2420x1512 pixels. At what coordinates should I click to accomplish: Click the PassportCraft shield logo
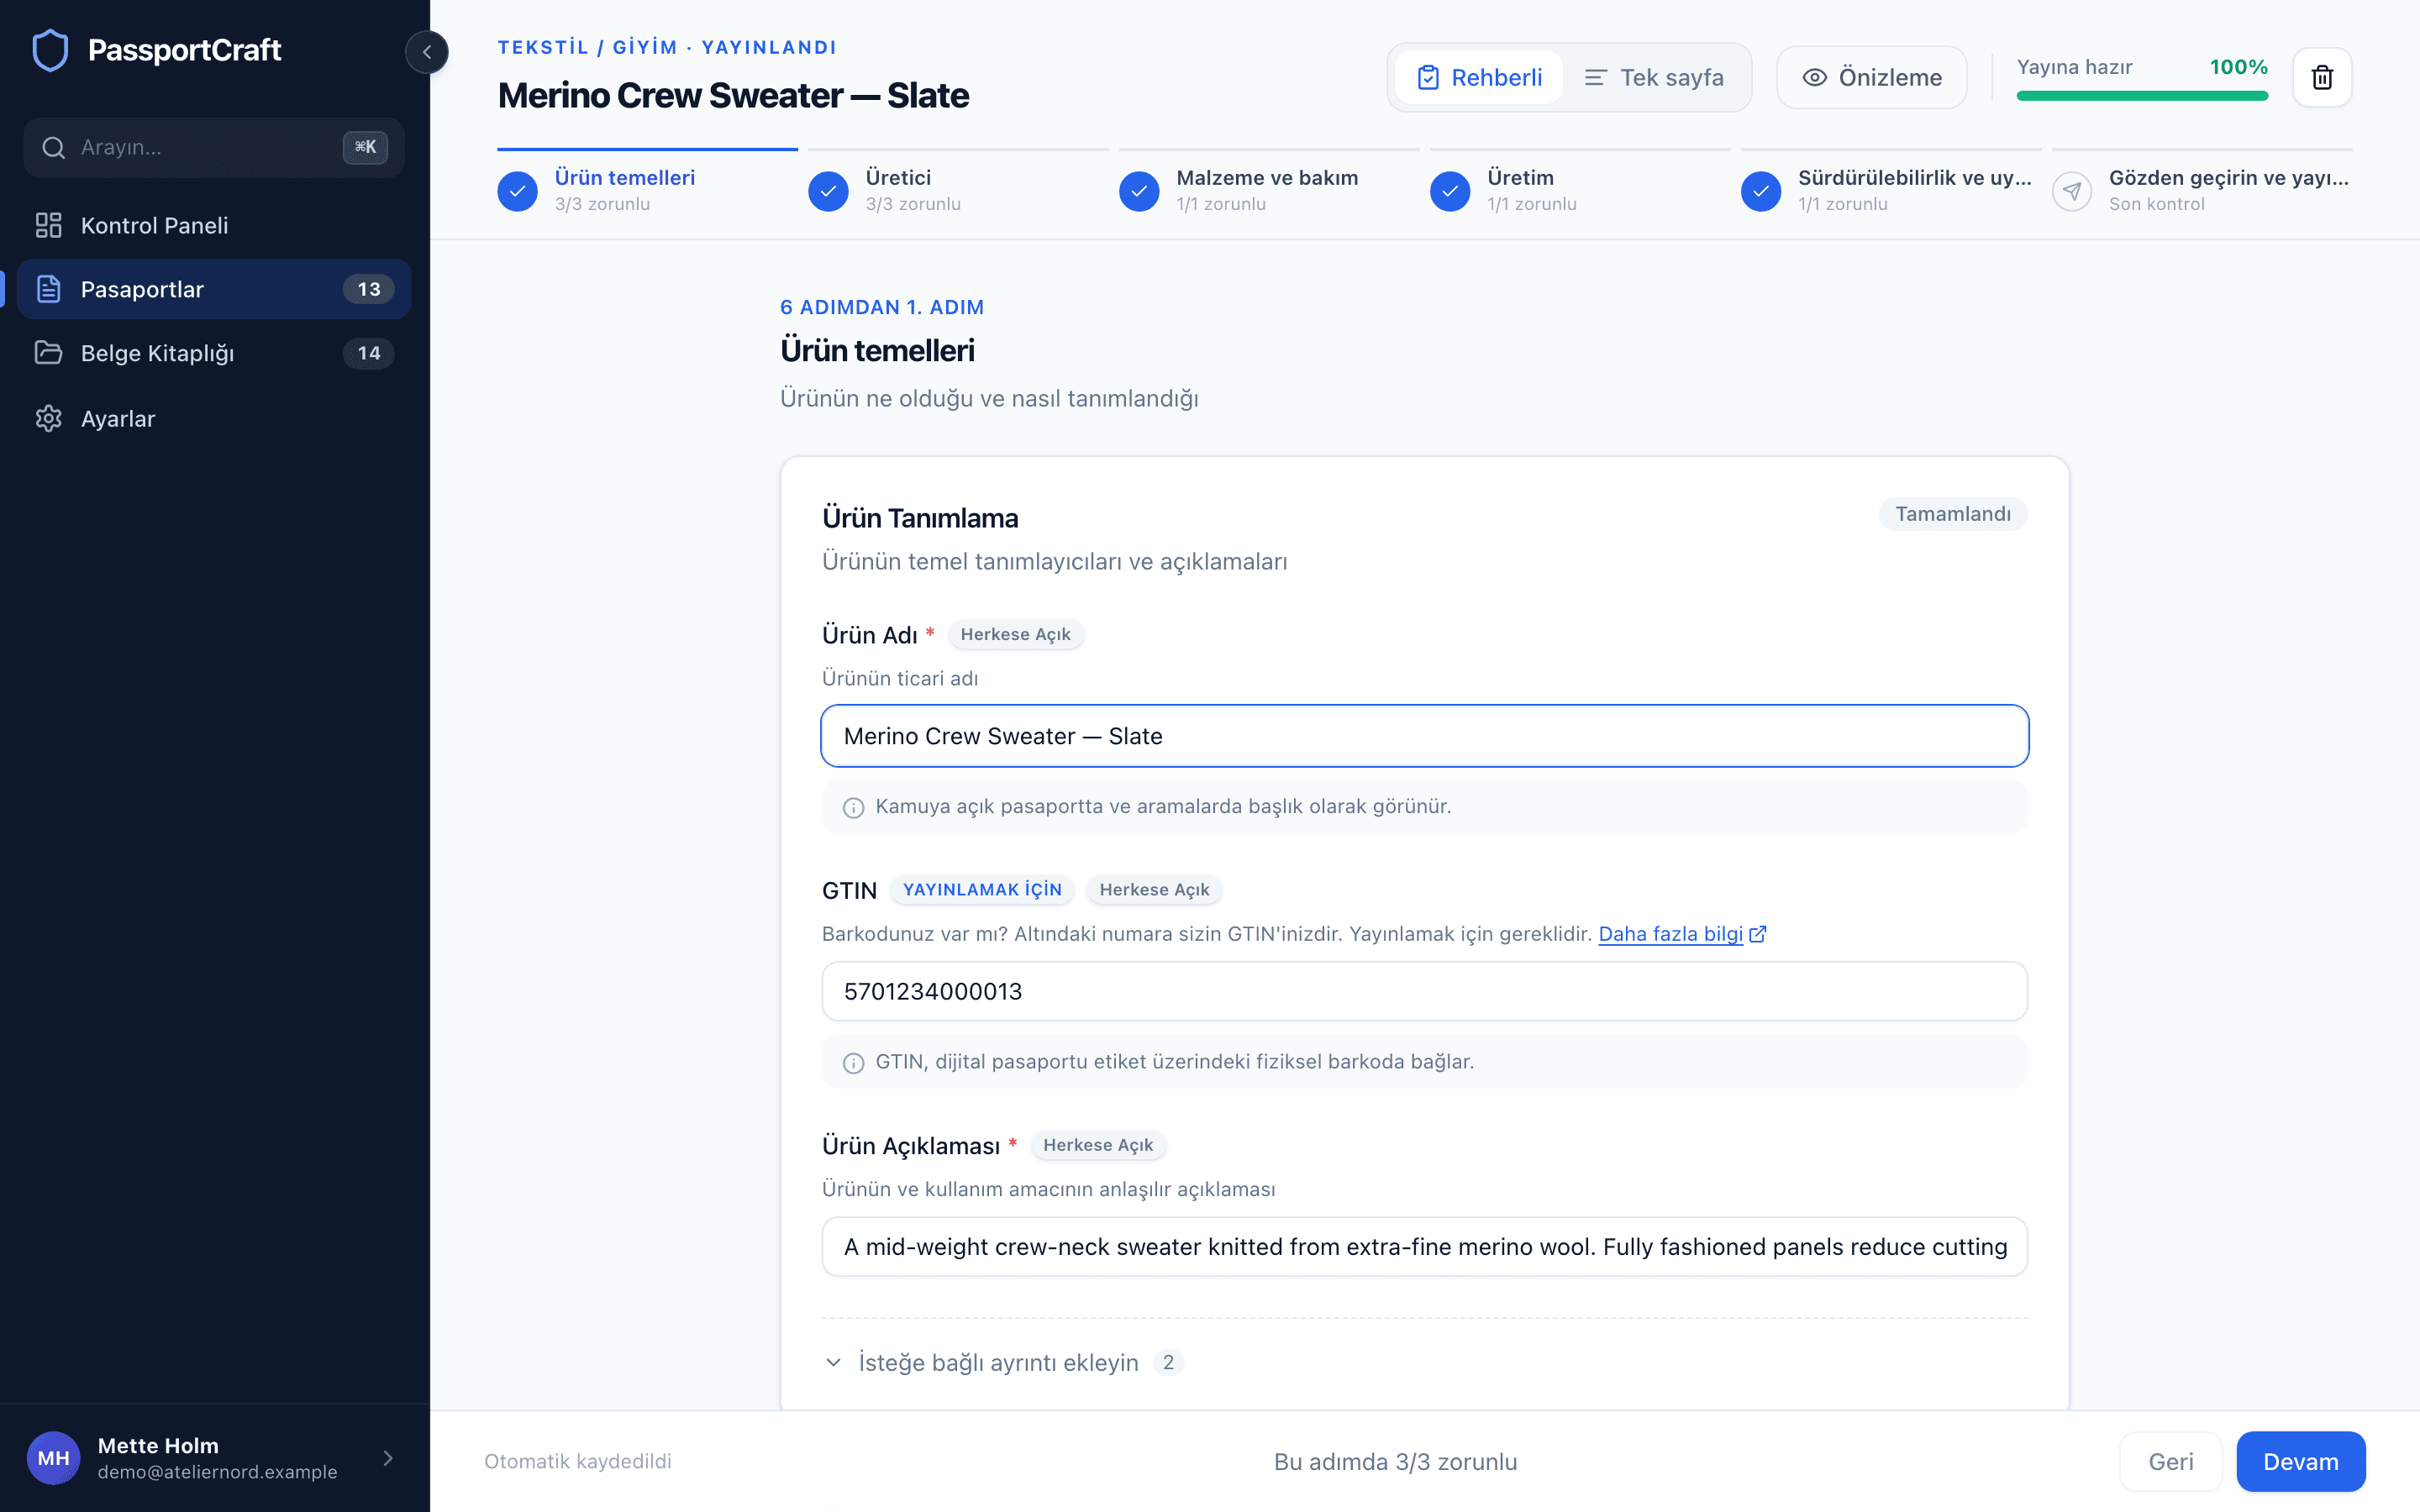pyautogui.click(x=50, y=50)
